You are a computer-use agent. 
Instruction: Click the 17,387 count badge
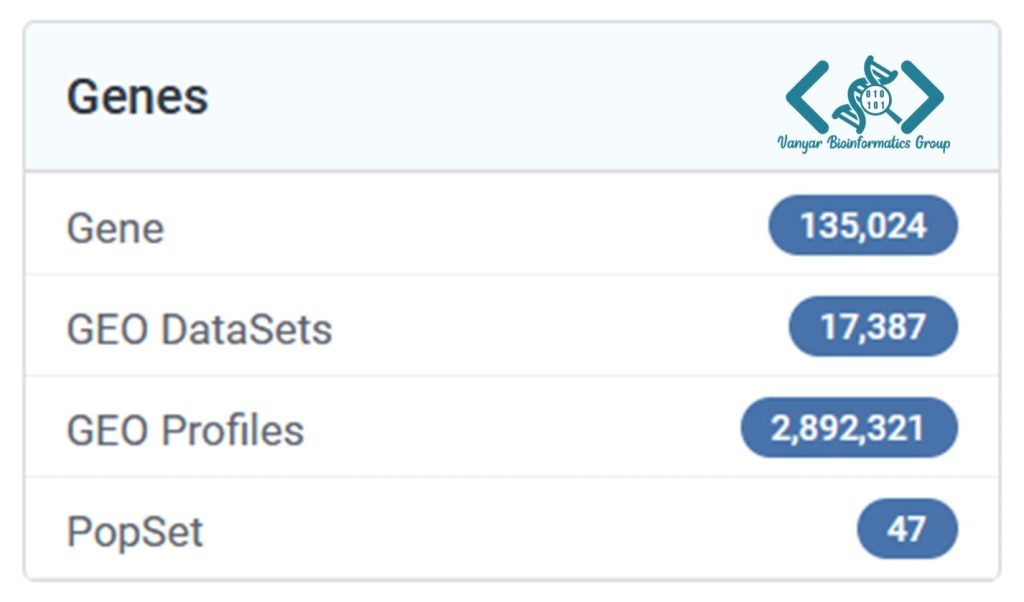[873, 326]
